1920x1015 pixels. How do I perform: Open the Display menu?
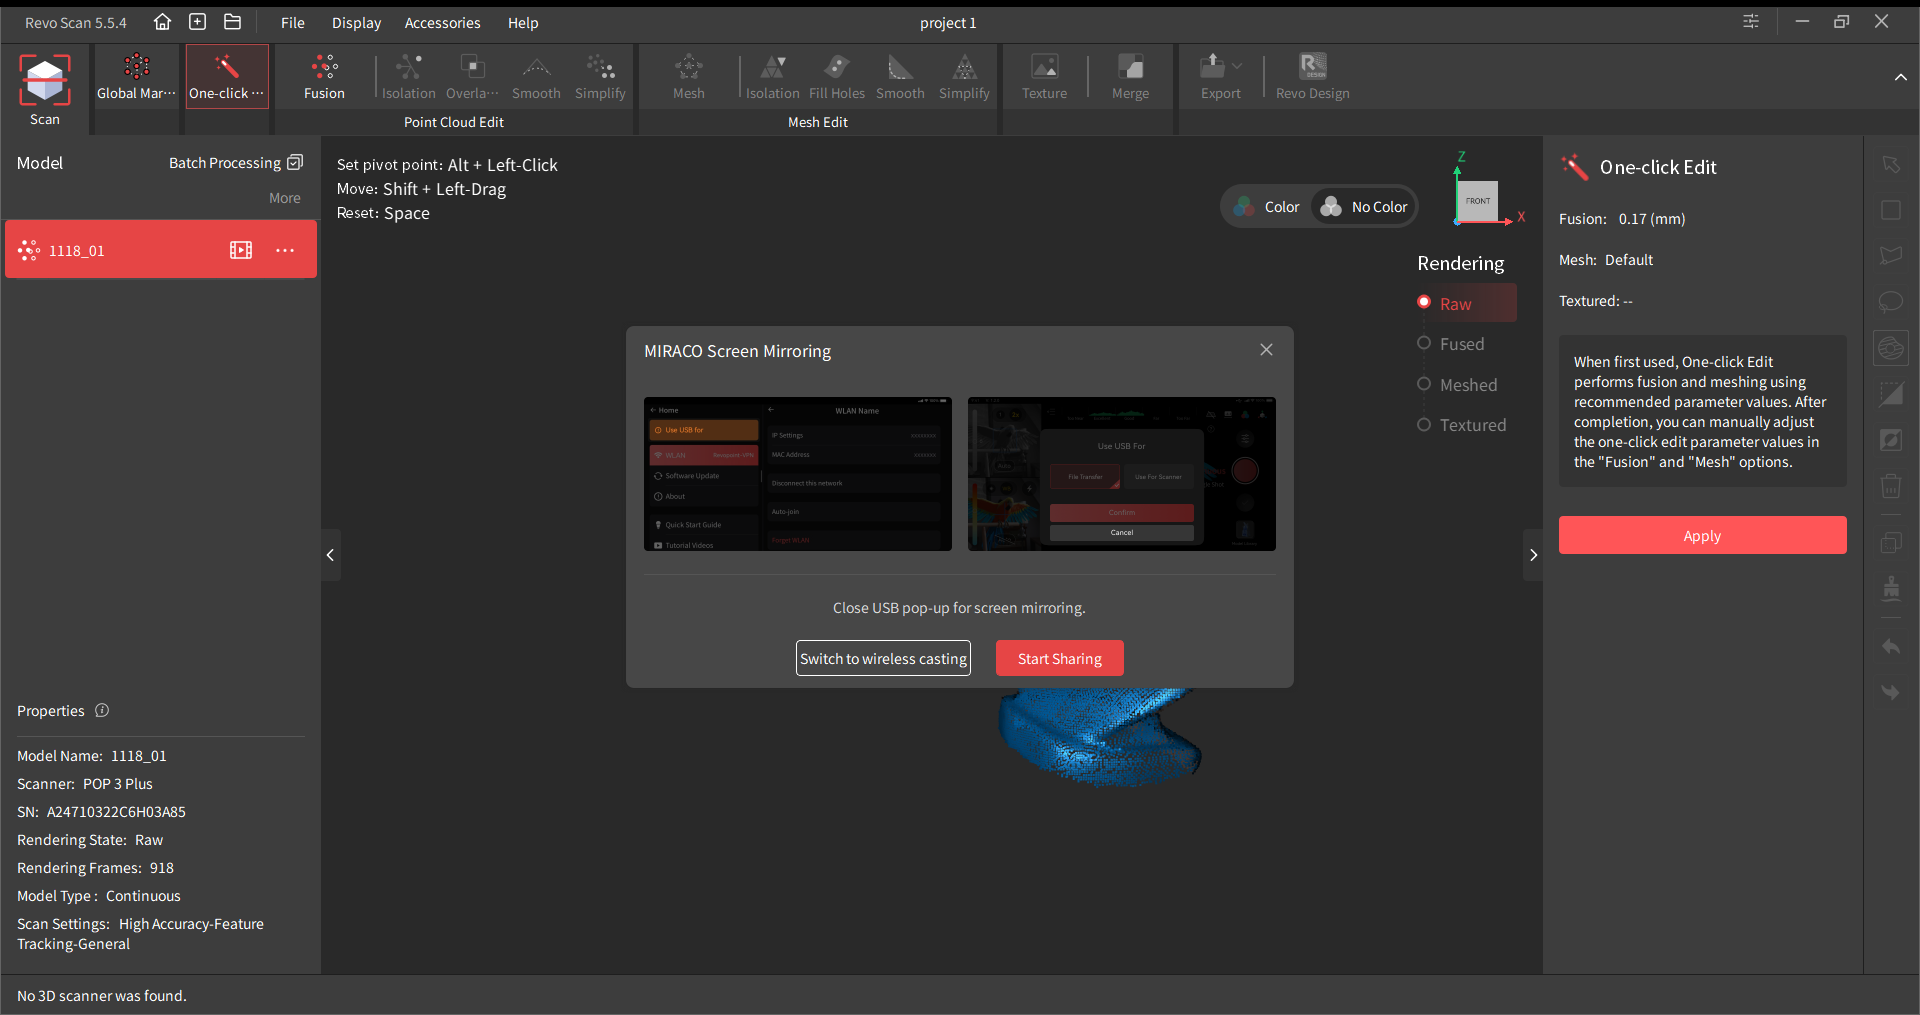tap(356, 22)
